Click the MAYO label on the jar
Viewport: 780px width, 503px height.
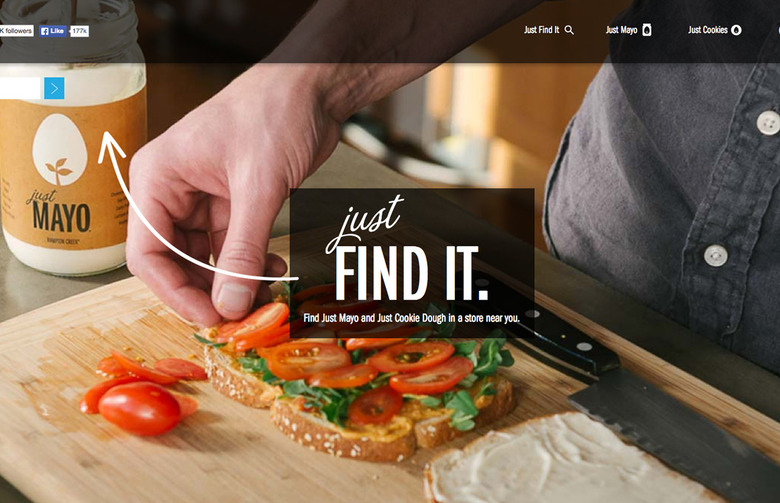62,217
